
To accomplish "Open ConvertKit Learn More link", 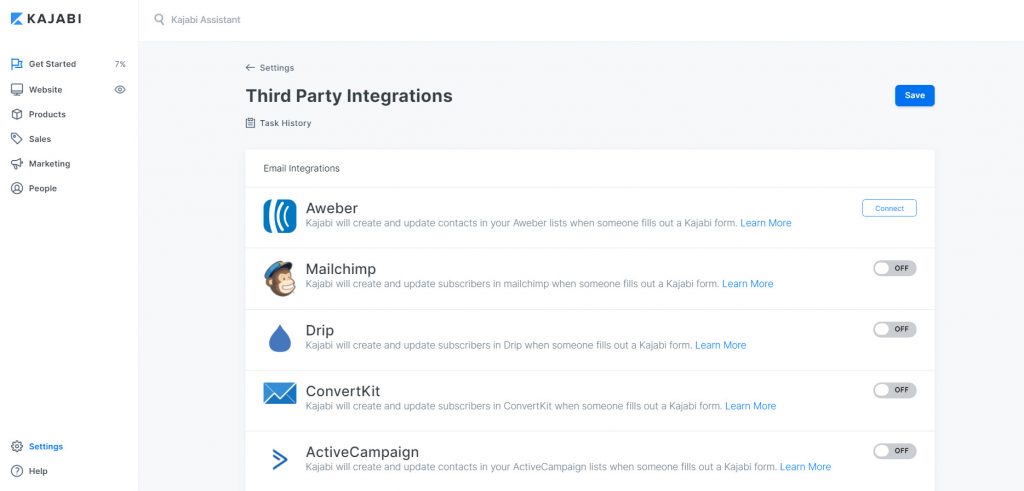I will 750,405.
